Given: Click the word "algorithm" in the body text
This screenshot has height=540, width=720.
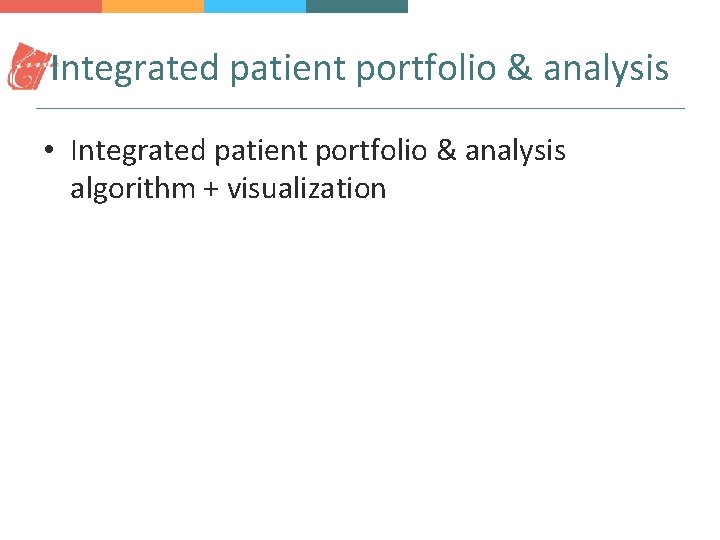Looking at the screenshot, I should (x=130, y=189).
